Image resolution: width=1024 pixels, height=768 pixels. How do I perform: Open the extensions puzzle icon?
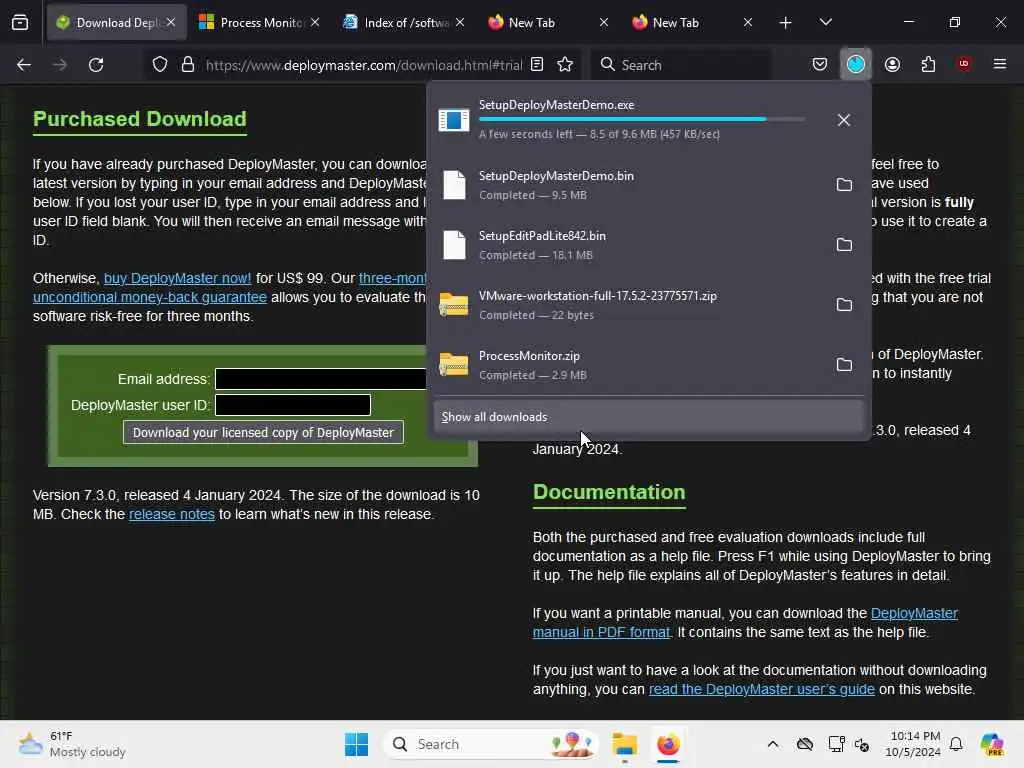pyautogui.click(x=928, y=64)
